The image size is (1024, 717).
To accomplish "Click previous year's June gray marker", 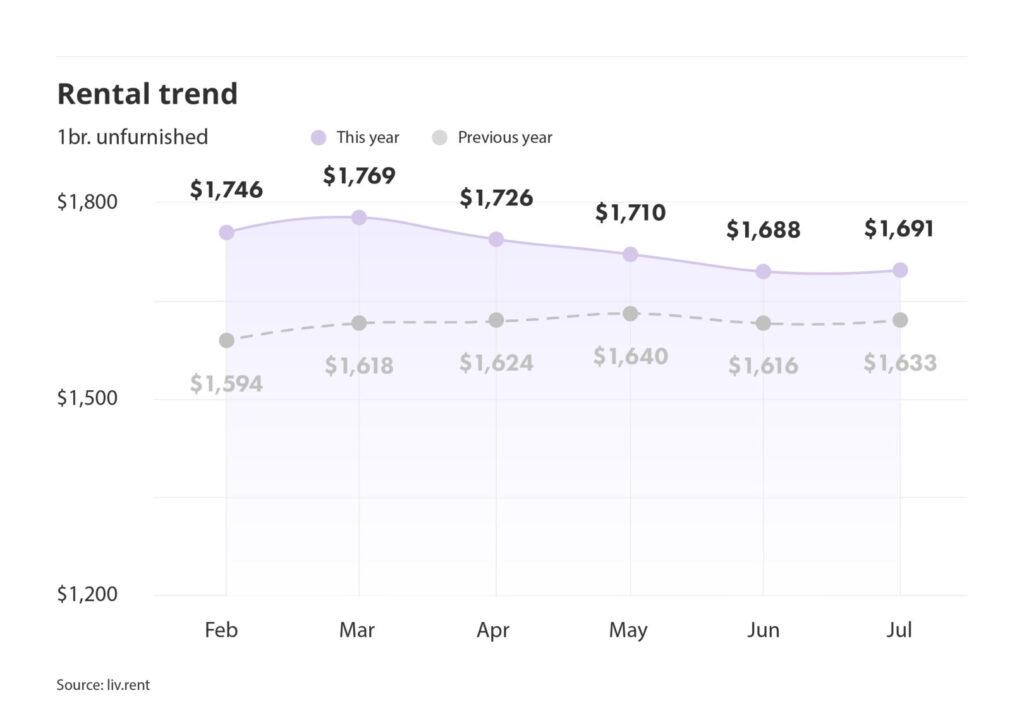I will pos(763,323).
